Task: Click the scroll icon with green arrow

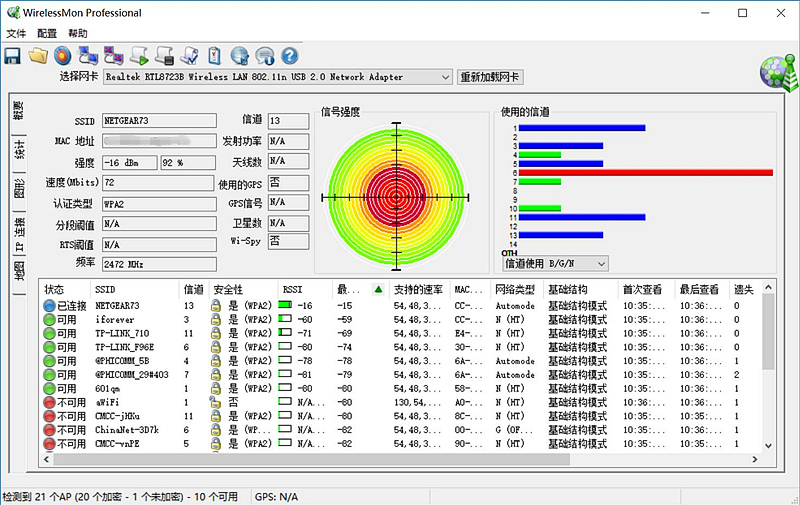Action: [140, 56]
